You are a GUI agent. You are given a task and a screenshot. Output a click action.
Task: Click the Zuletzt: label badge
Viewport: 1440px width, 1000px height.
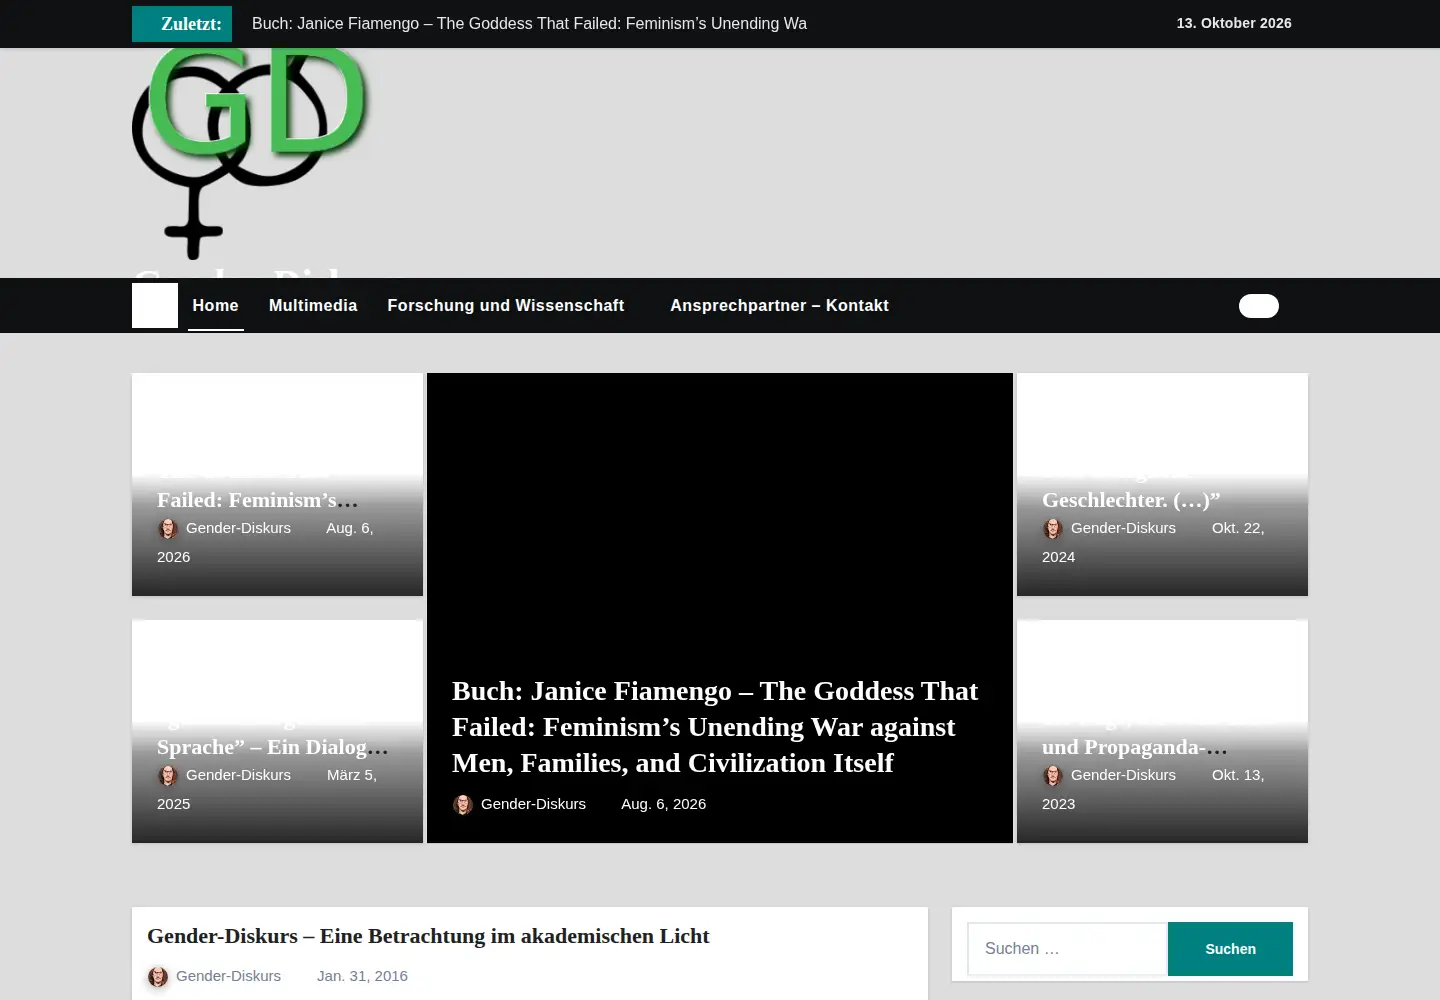coord(182,24)
